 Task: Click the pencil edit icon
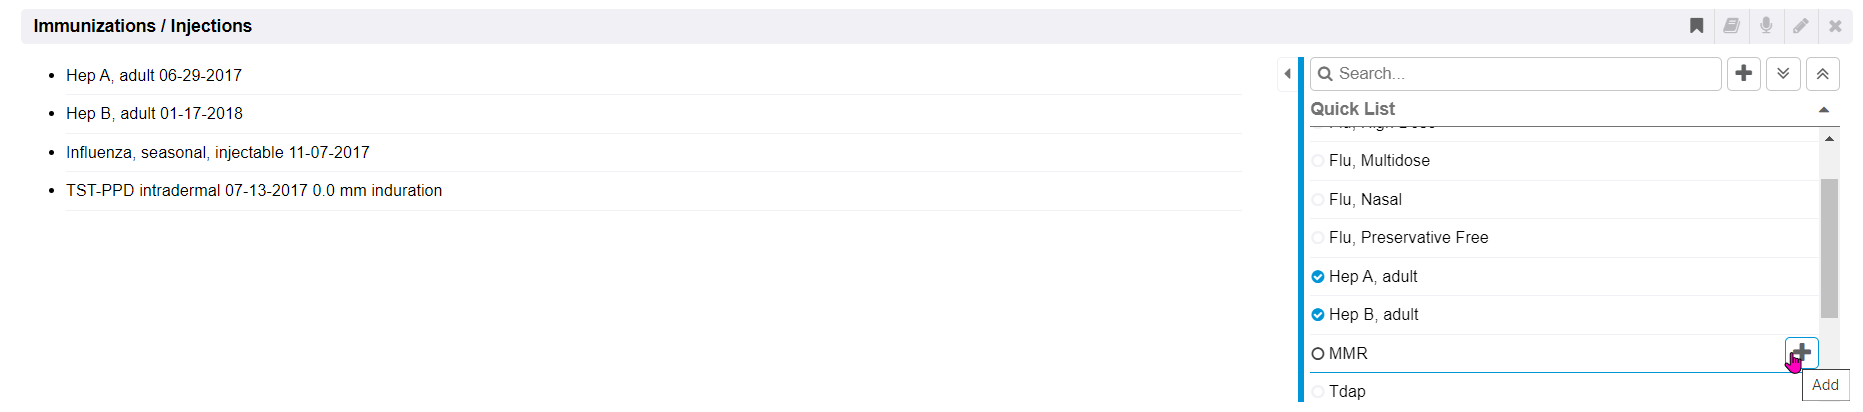pyautogui.click(x=1800, y=26)
